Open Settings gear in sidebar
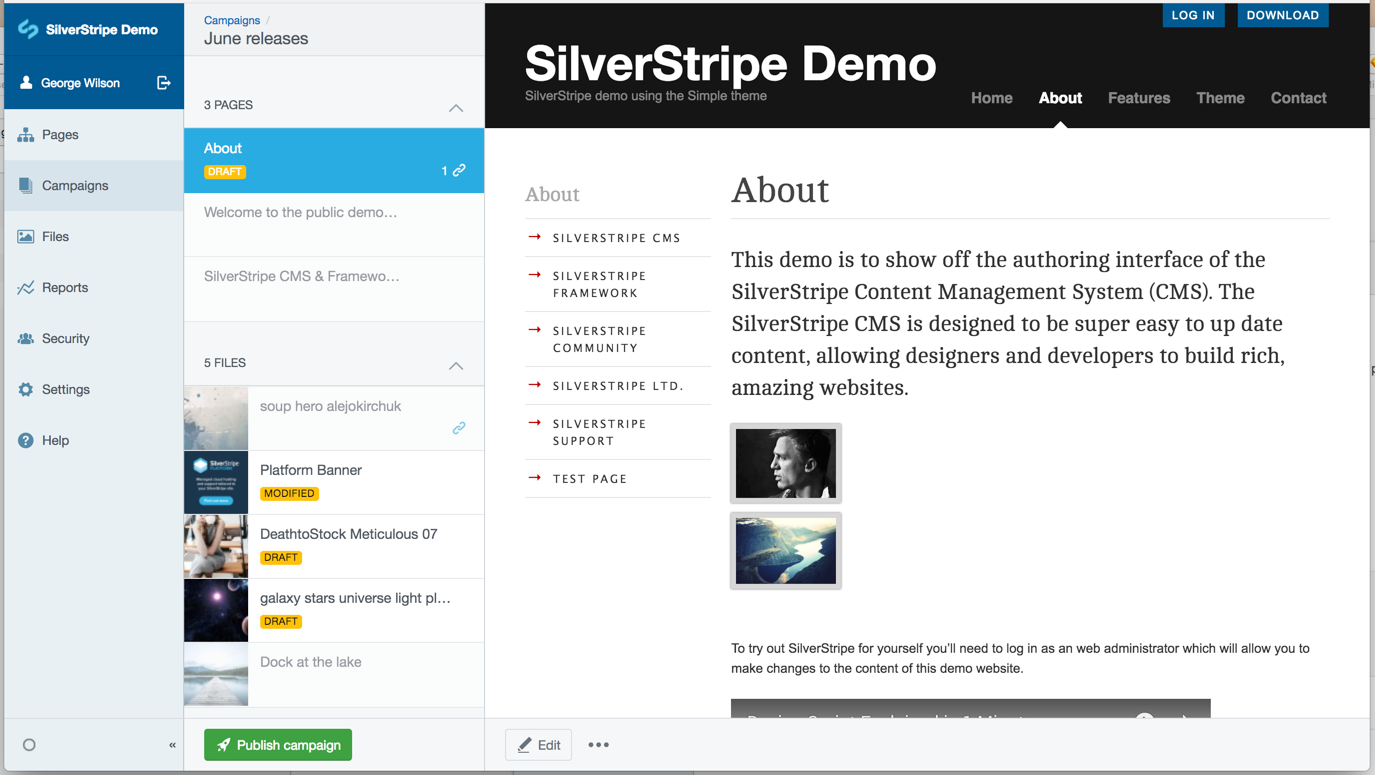 tap(26, 390)
